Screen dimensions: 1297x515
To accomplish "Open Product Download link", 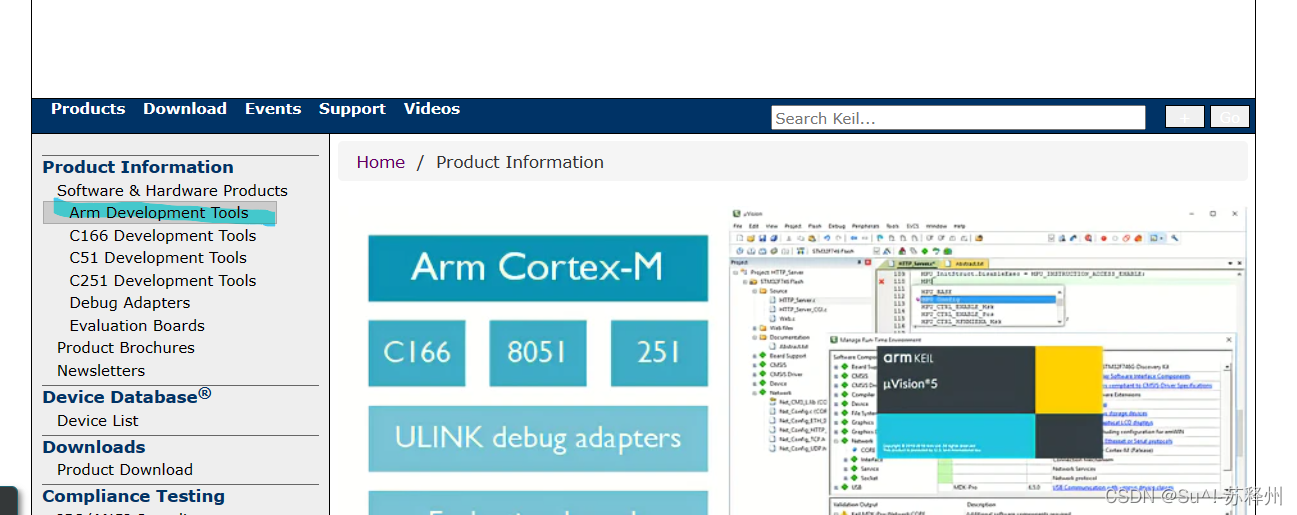I will point(125,470).
